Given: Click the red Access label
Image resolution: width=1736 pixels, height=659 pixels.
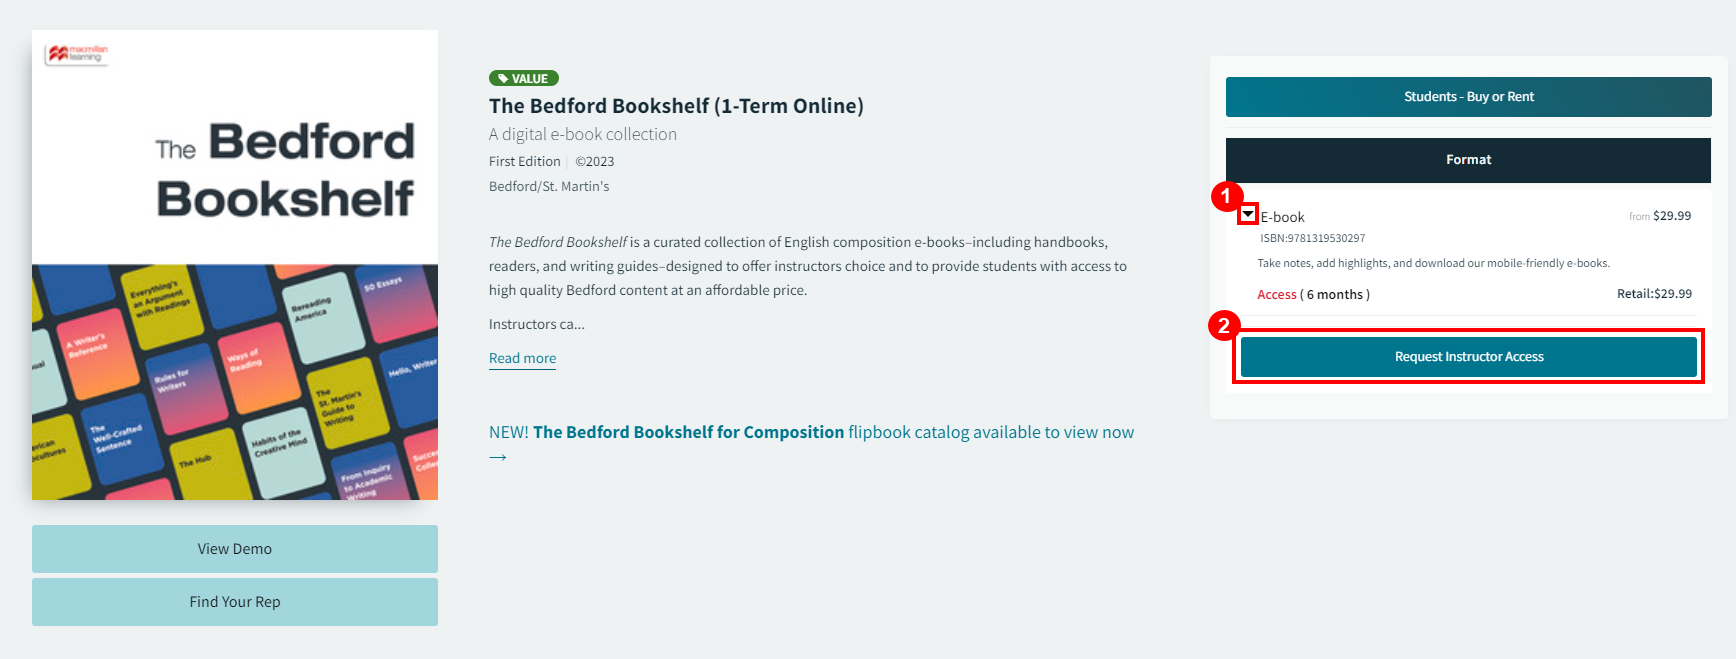Looking at the screenshot, I should tap(1277, 294).
